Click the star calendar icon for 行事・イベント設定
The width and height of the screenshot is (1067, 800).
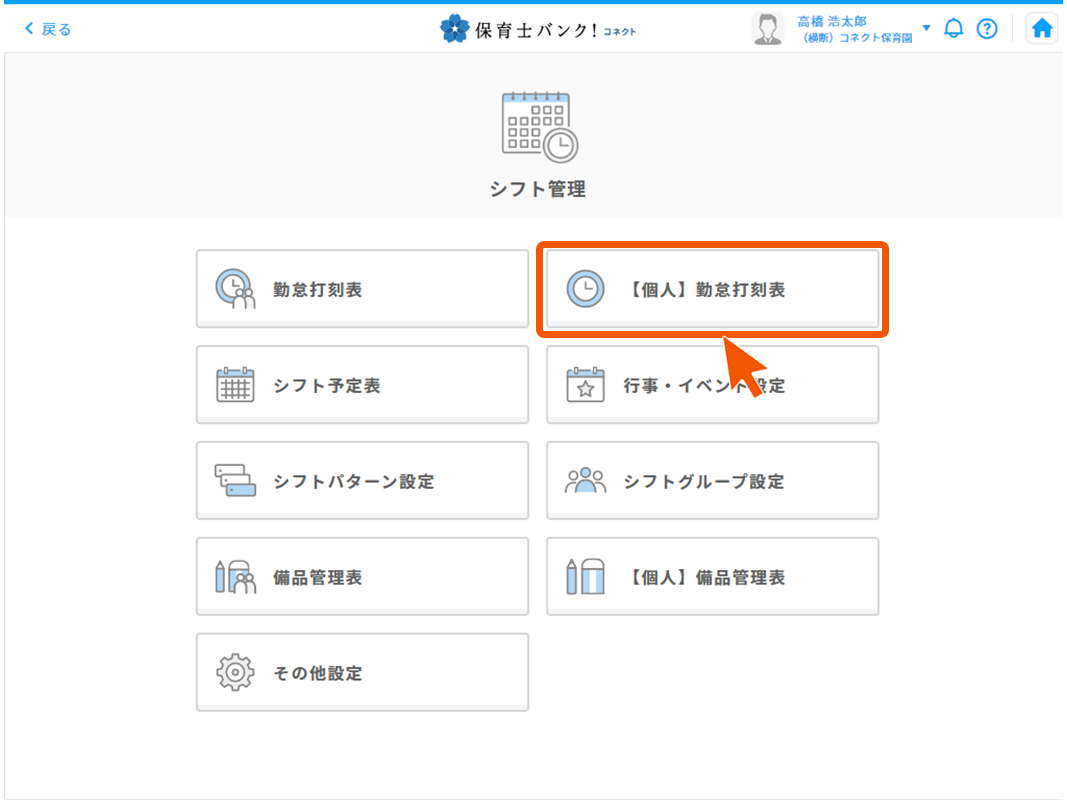[x=585, y=385]
